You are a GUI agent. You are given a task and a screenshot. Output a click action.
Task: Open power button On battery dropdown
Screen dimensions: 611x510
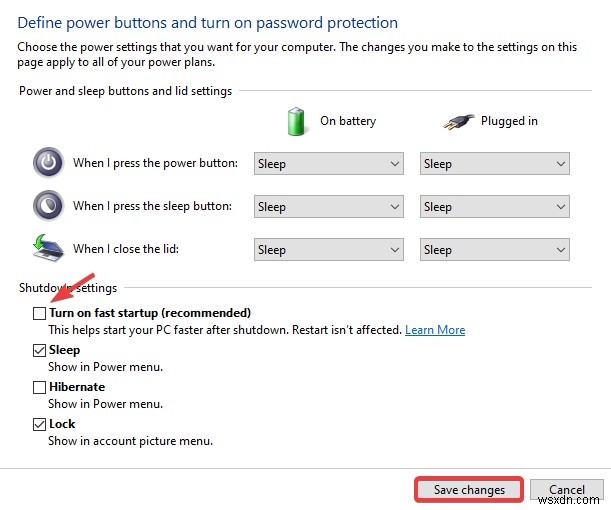point(328,164)
